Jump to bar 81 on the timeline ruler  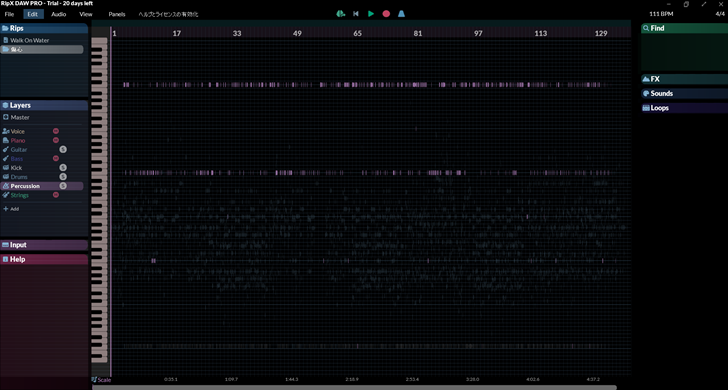(x=418, y=33)
